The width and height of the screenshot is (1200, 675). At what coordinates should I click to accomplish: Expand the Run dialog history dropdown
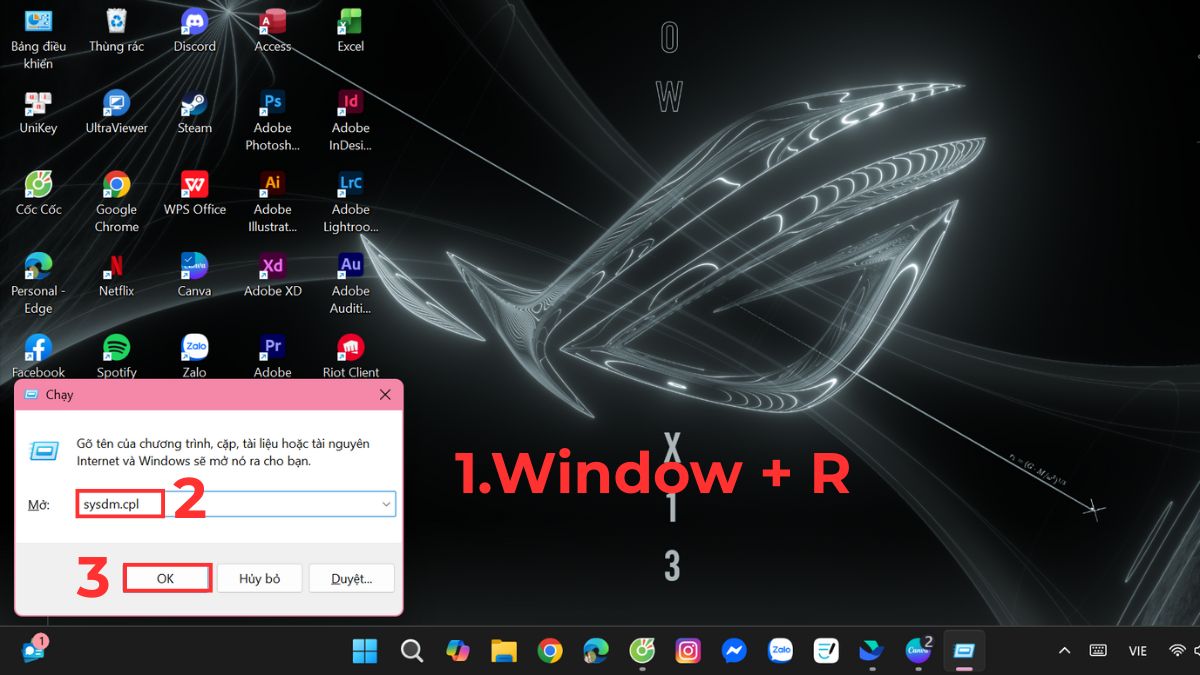[x=385, y=503]
